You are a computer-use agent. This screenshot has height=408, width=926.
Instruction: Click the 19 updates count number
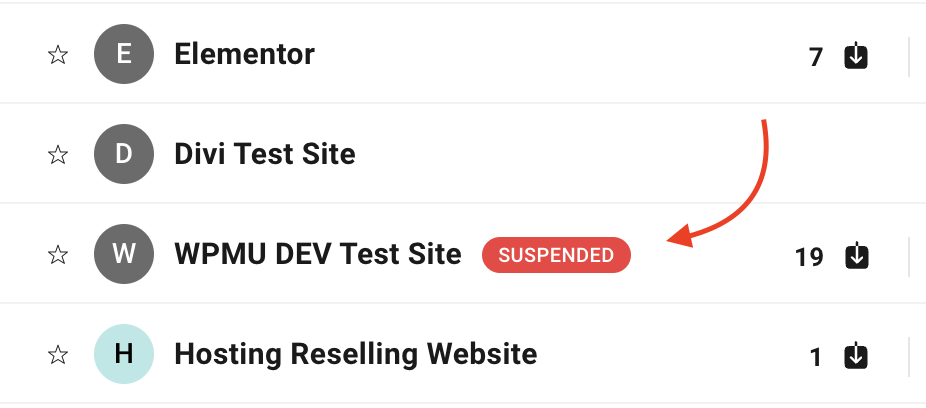809,257
